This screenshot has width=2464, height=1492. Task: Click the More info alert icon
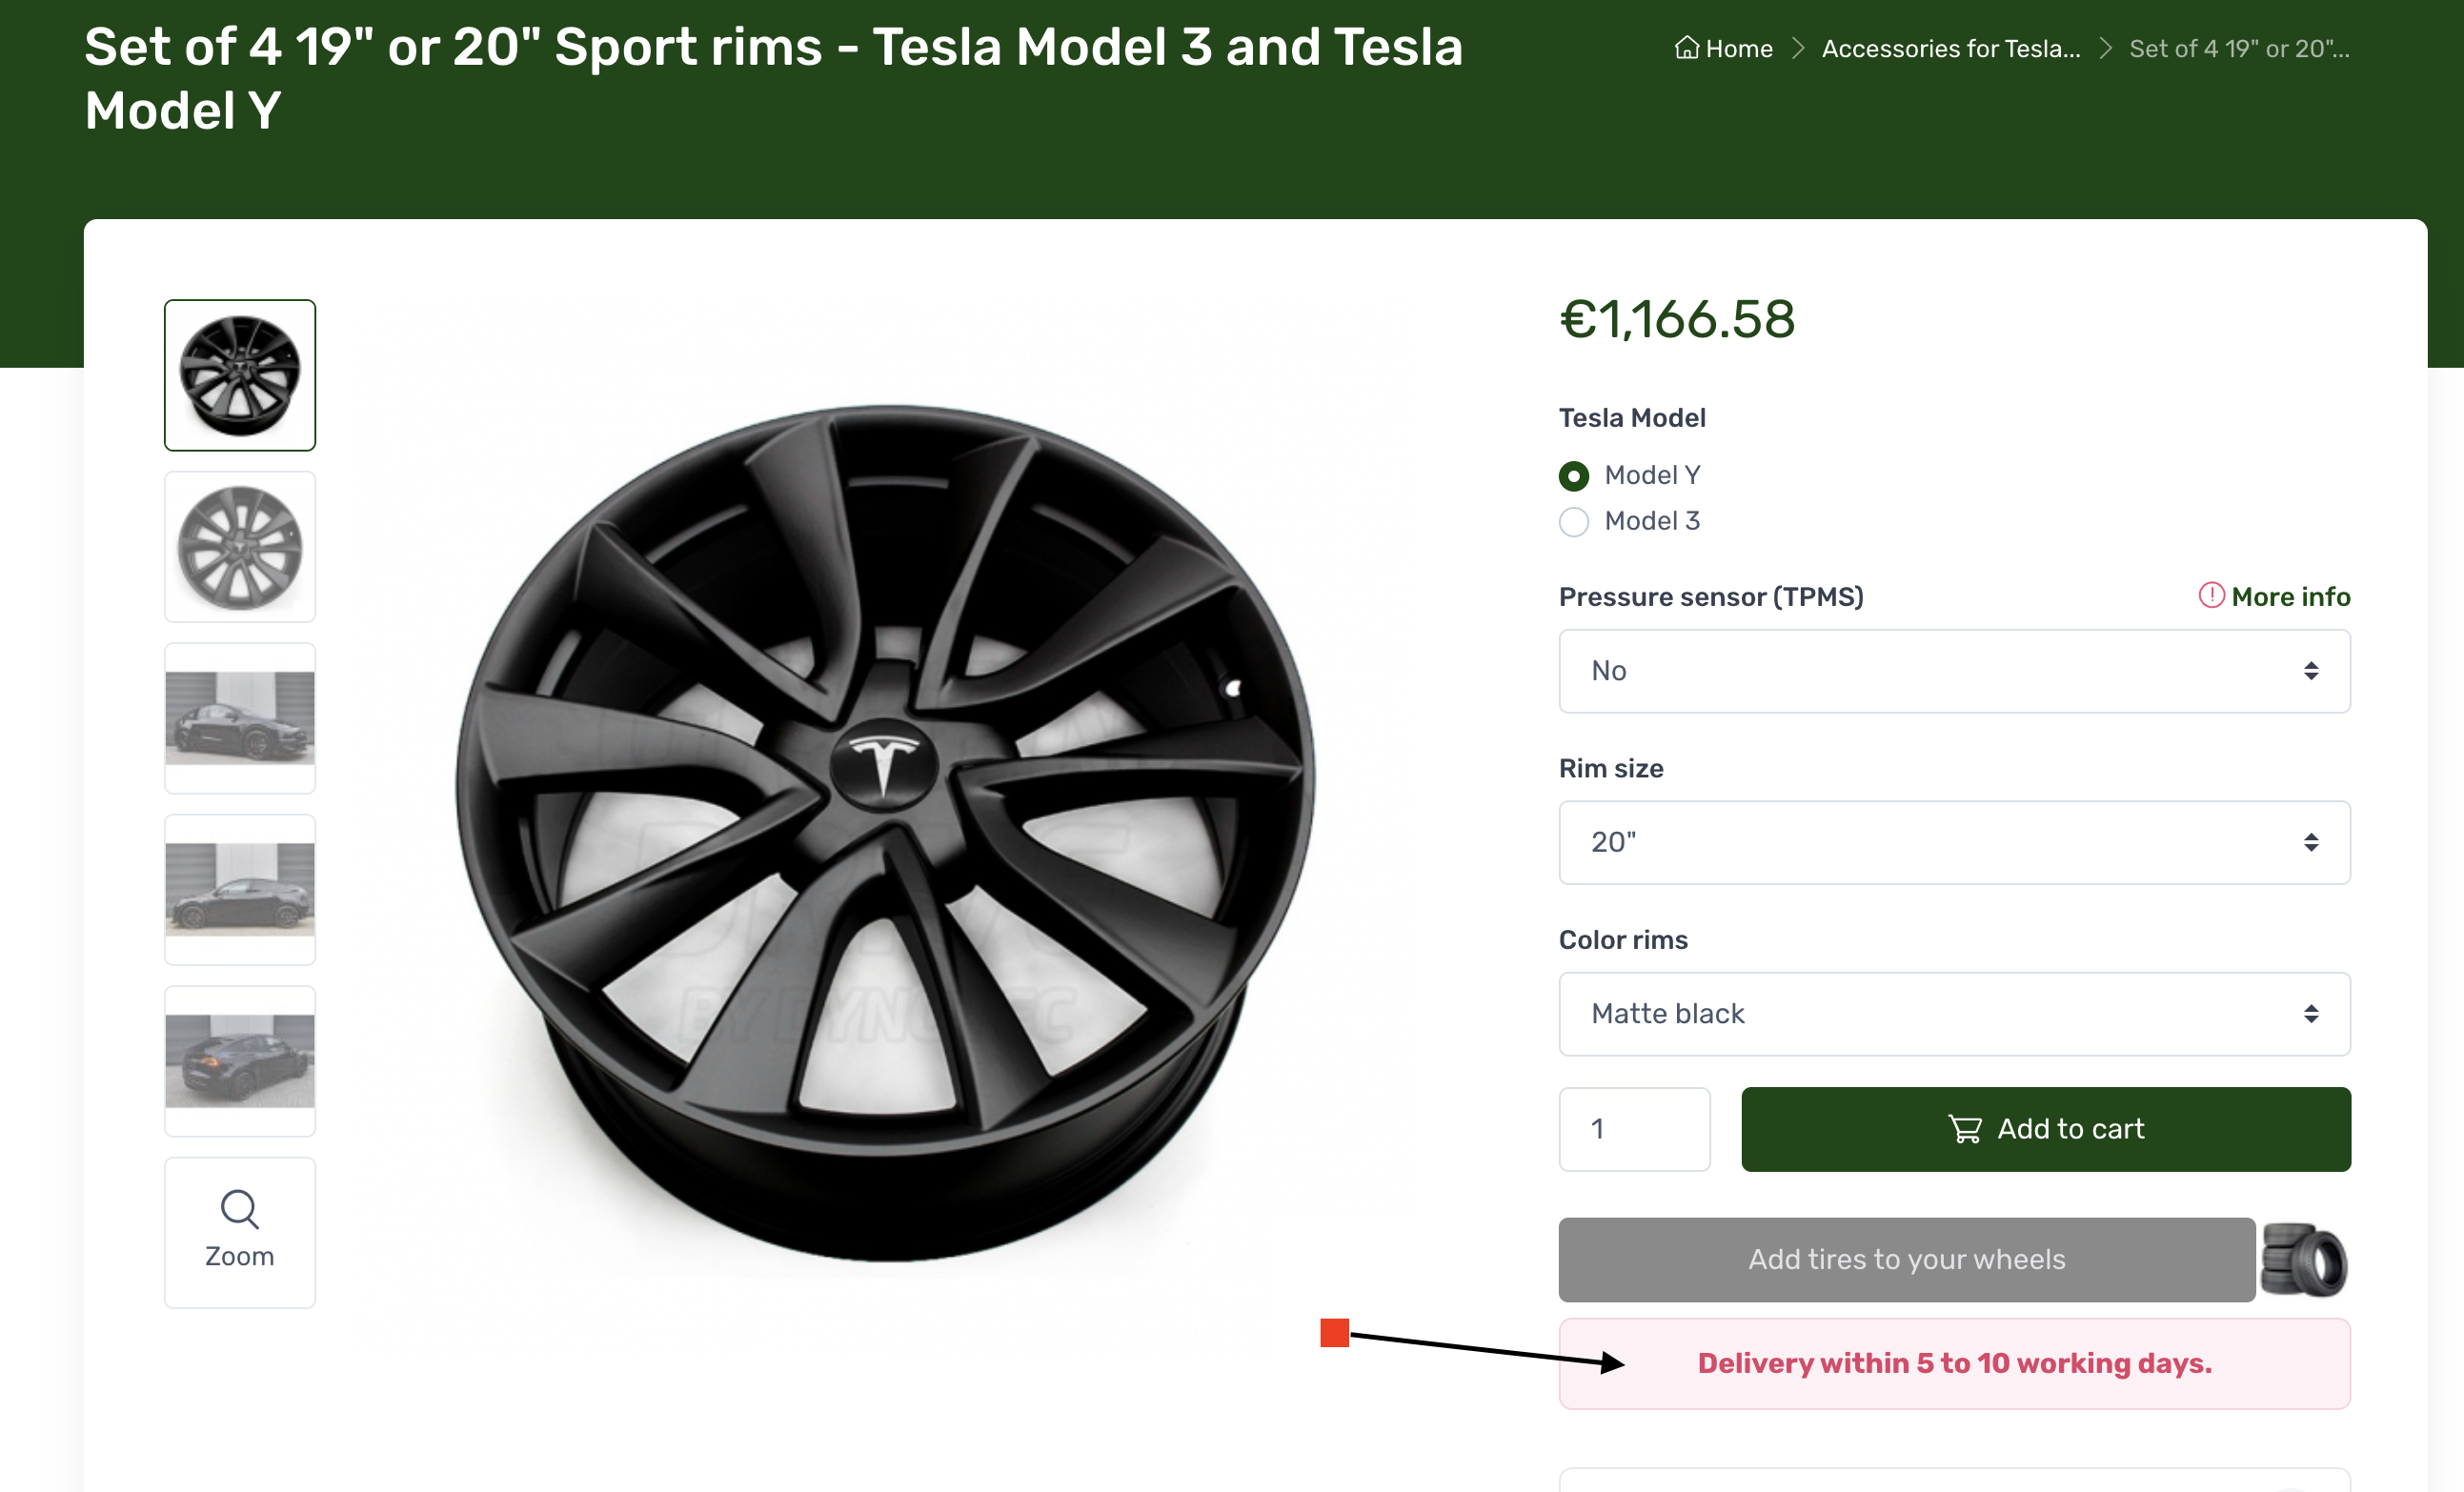pyautogui.click(x=2211, y=596)
